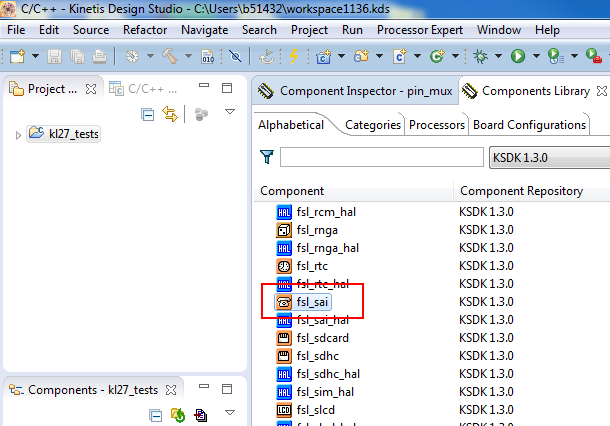Click the Save All toolbar icon

pyautogui.click(x=77, y=57)
